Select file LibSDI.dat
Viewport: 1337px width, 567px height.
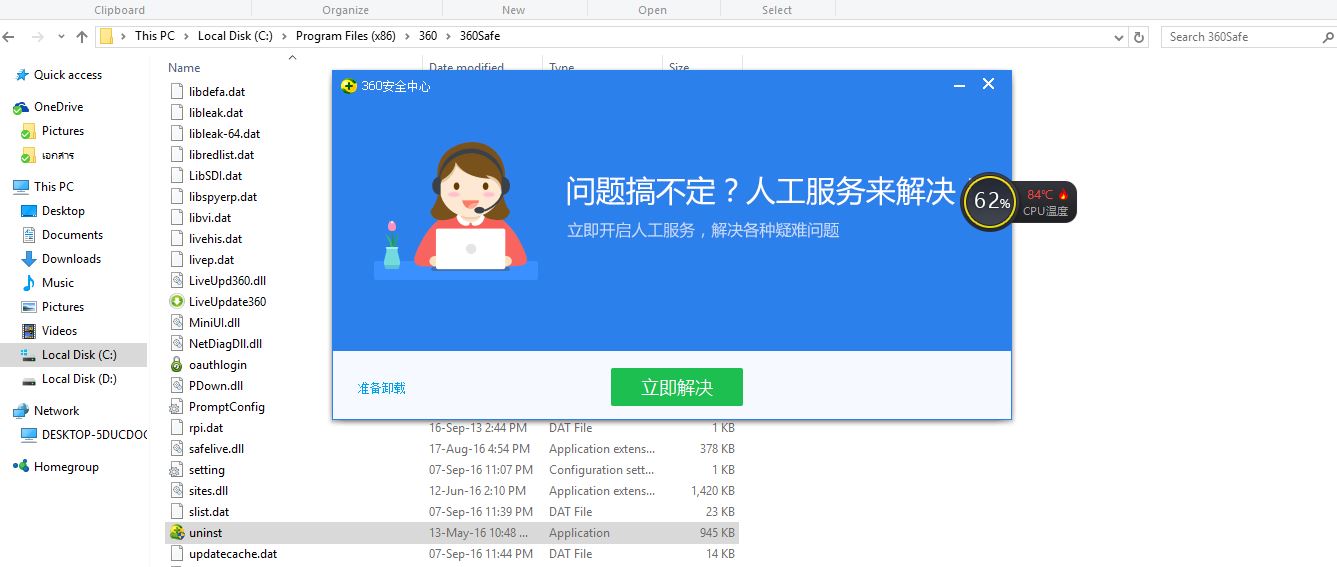coord(215,176)
